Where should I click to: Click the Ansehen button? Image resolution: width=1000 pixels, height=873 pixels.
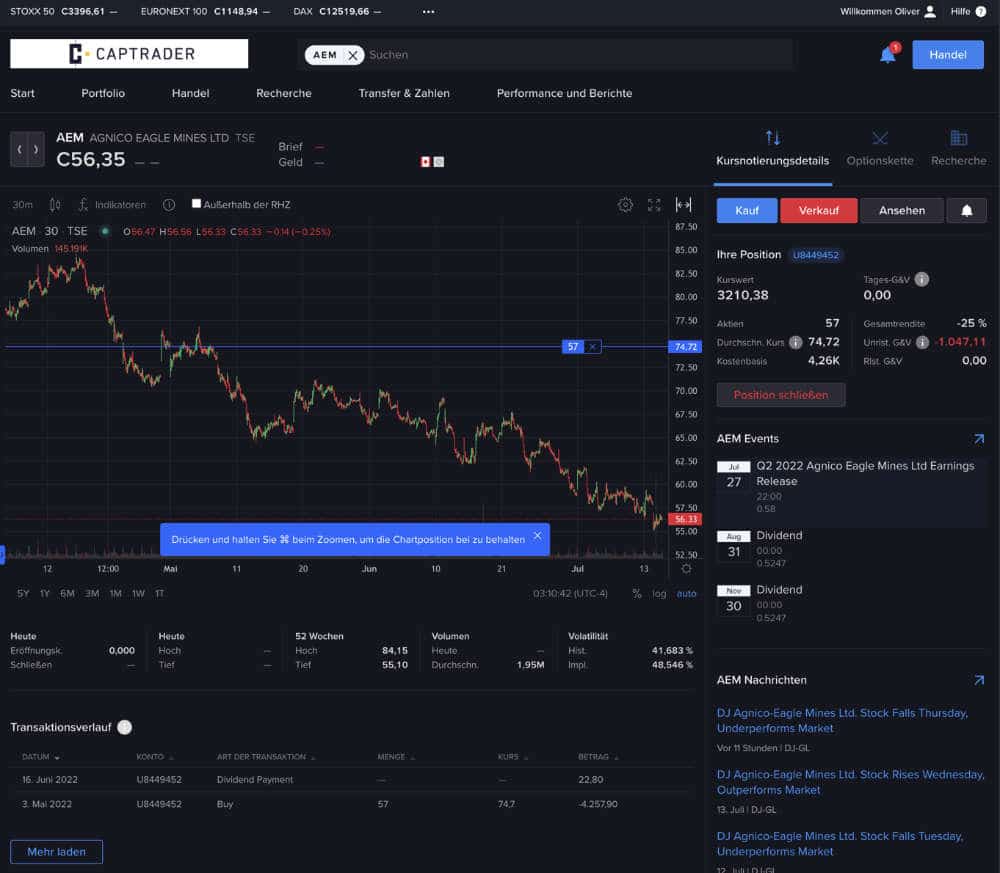(x=902, y=210)
